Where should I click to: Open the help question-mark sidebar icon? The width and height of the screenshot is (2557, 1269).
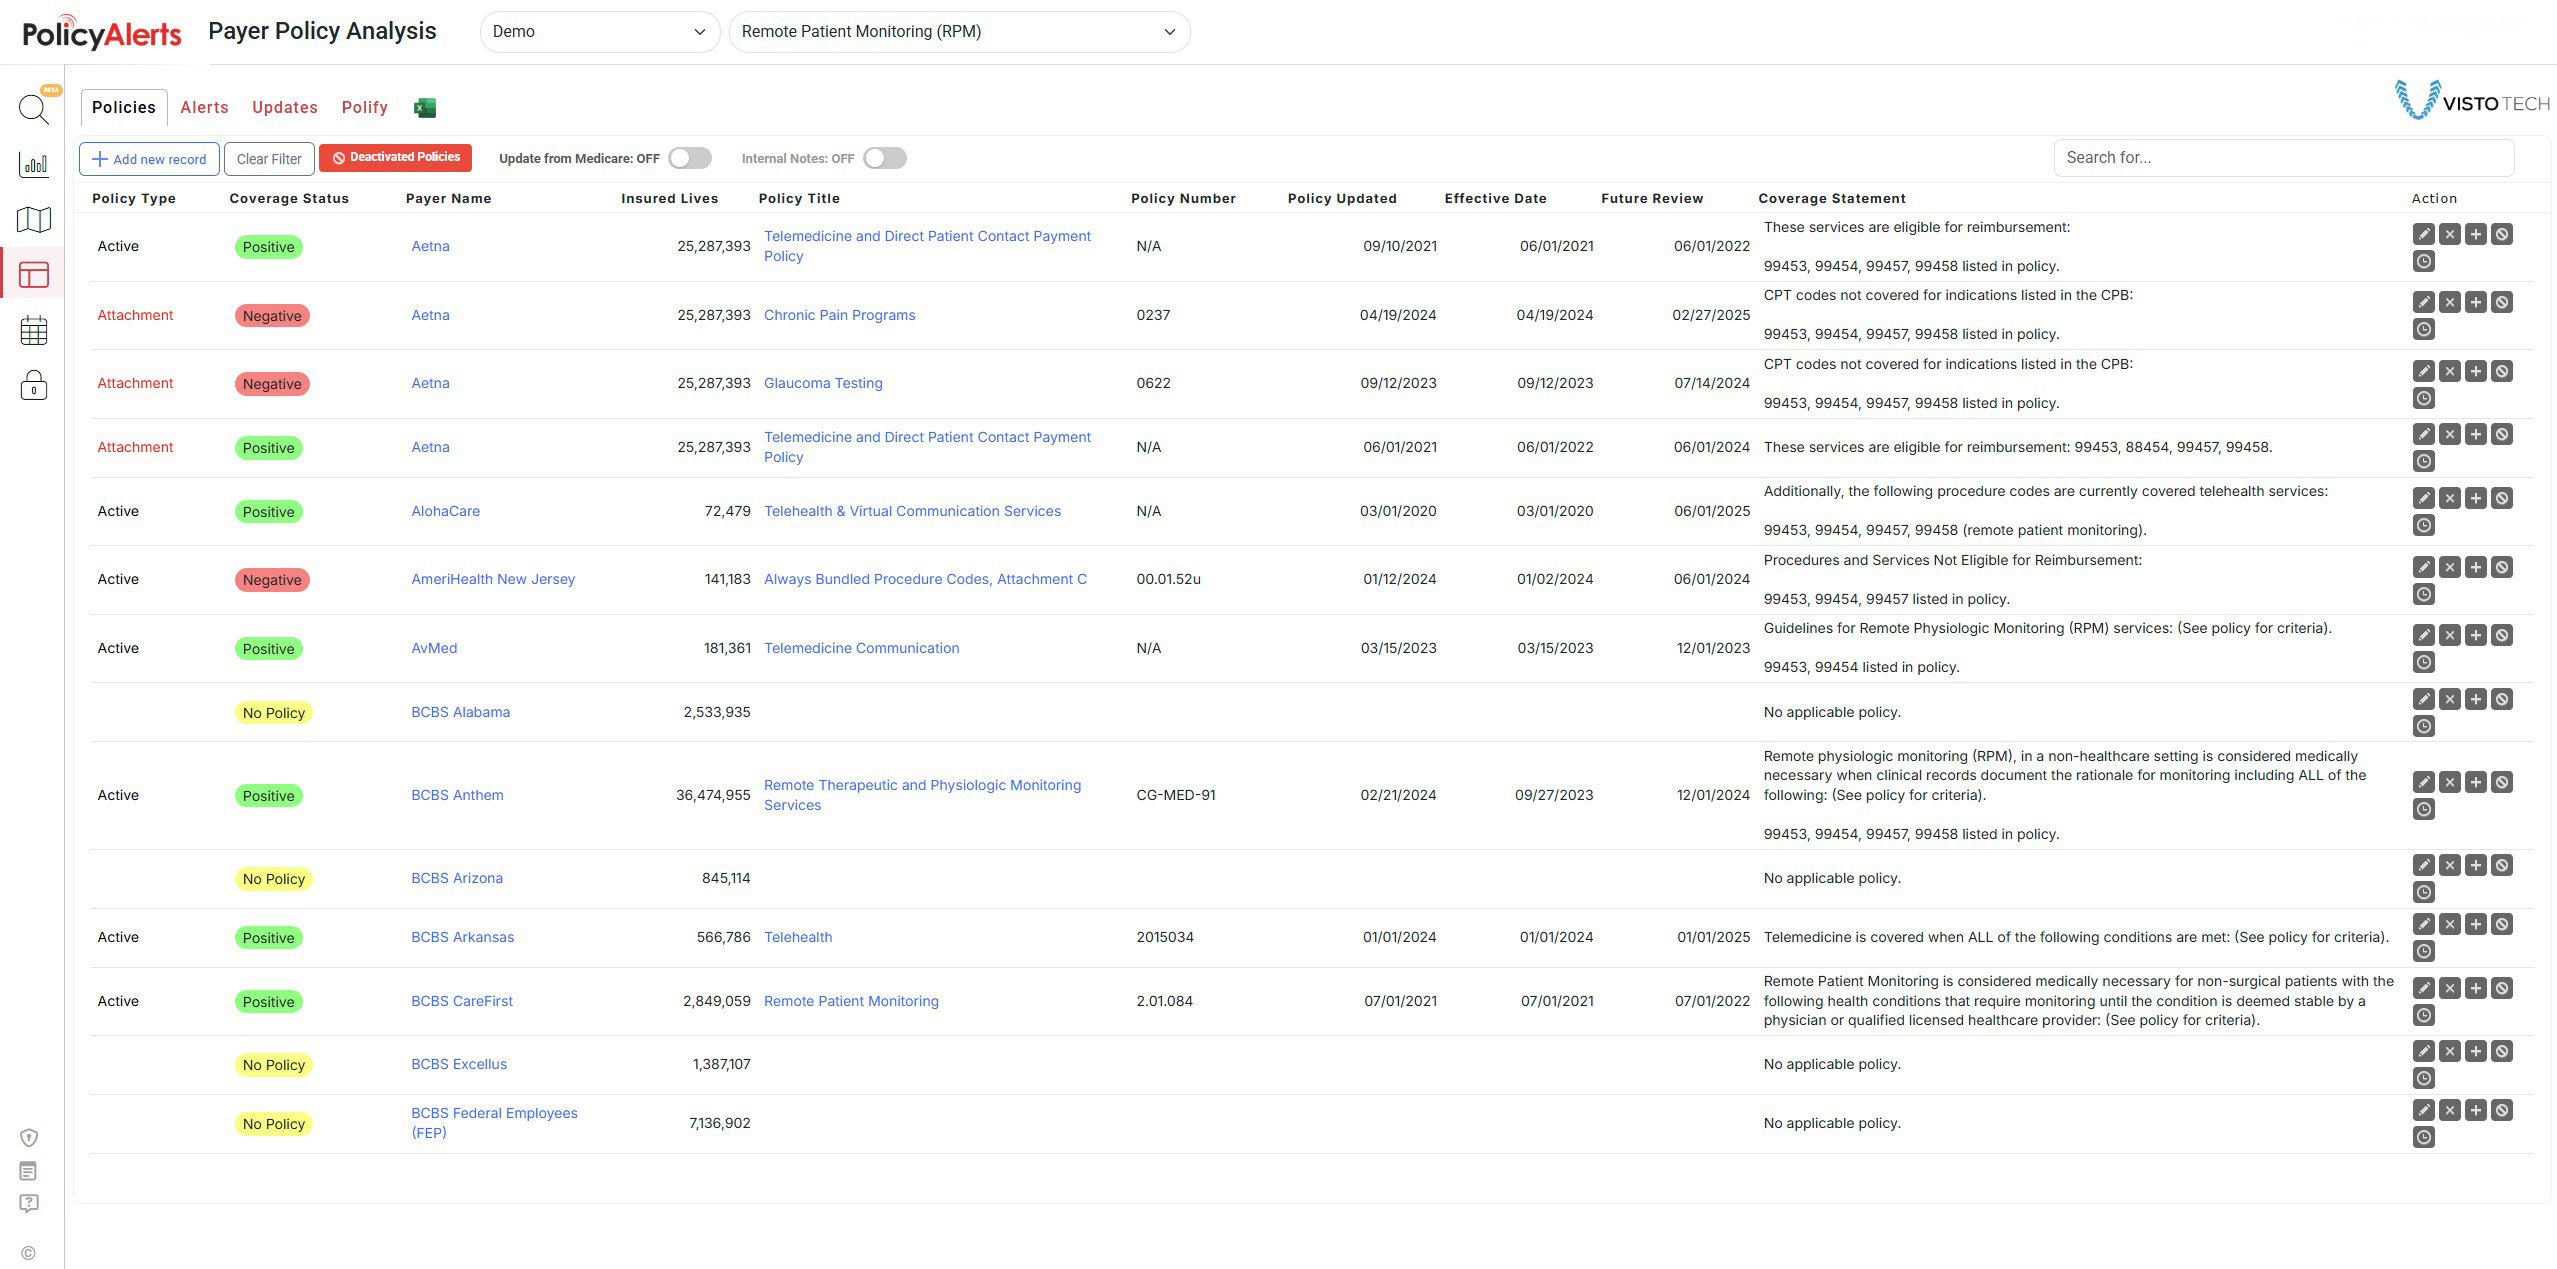click(29, 1203)
